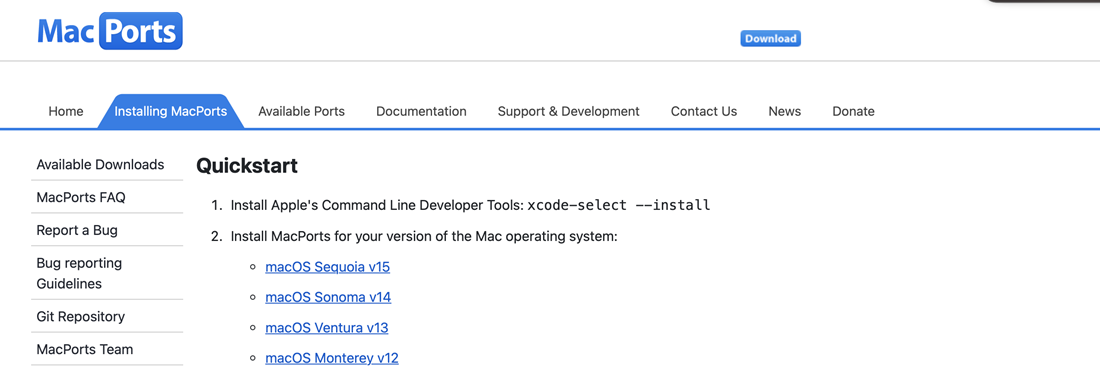Open the Contact Us tab
Viewport: 1100px width, 374px height.
[x=704, y=112]
